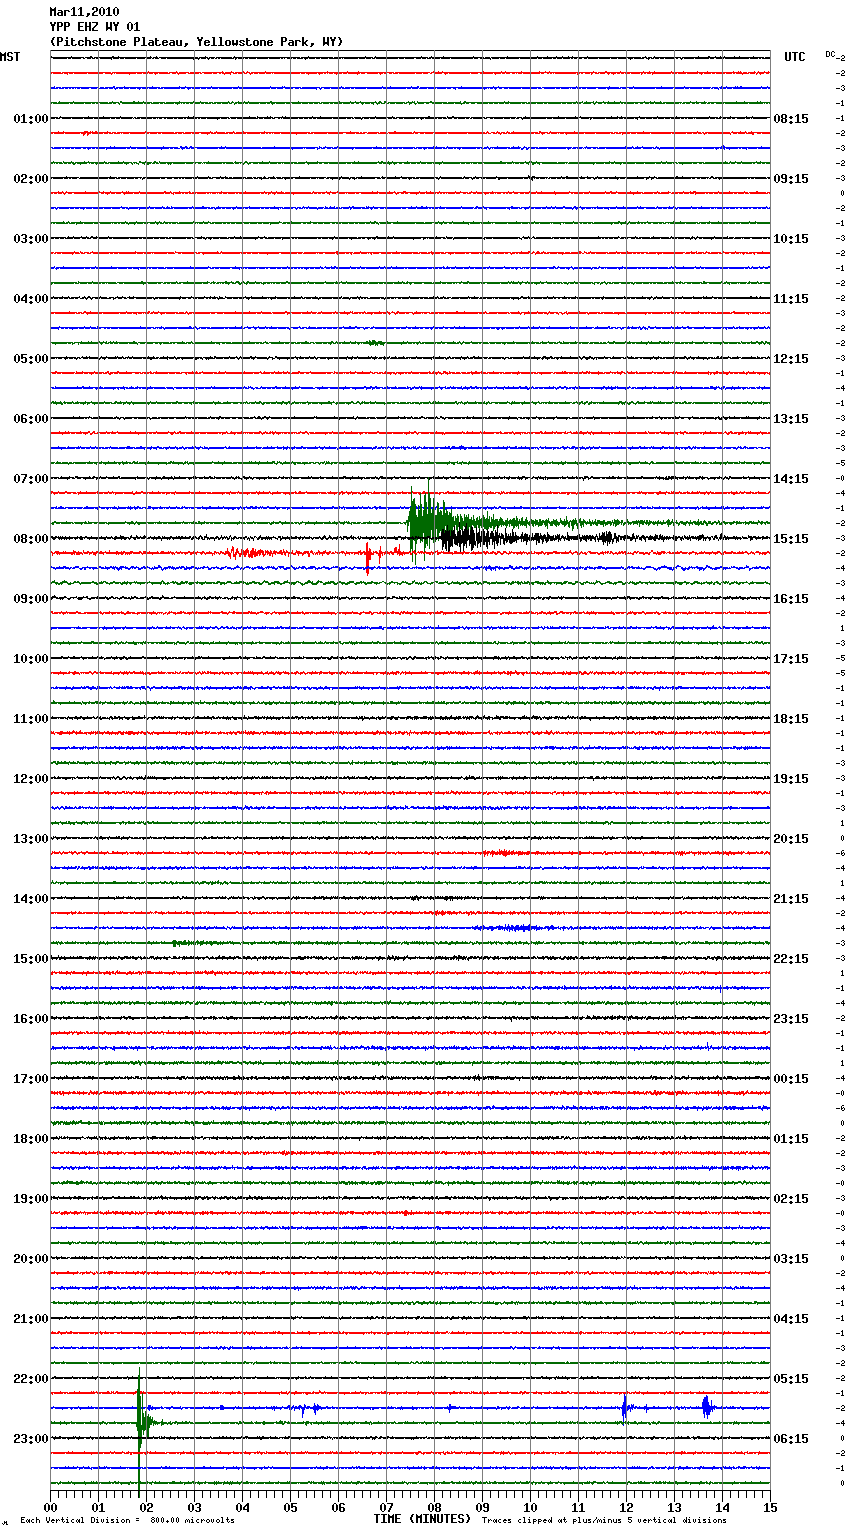Click the 05:15 UTC time label
The width and height of the screenshot is (850, 1534).
(x=791, y=1379)
